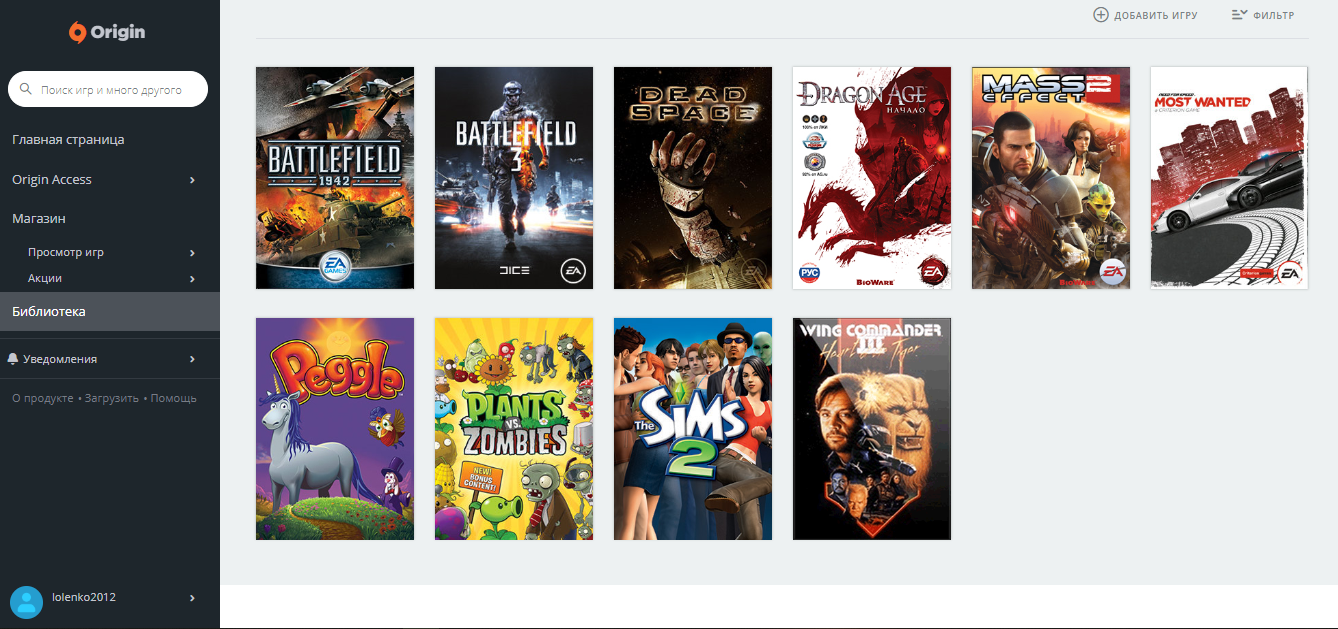Click the plus icon to add game
This screenshot has height=629, width=1338.
click(x=1100, y=15)
